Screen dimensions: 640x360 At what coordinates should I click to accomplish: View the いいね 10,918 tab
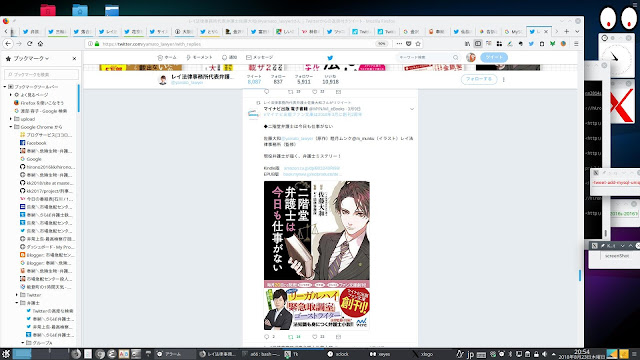tap(330, 79)
